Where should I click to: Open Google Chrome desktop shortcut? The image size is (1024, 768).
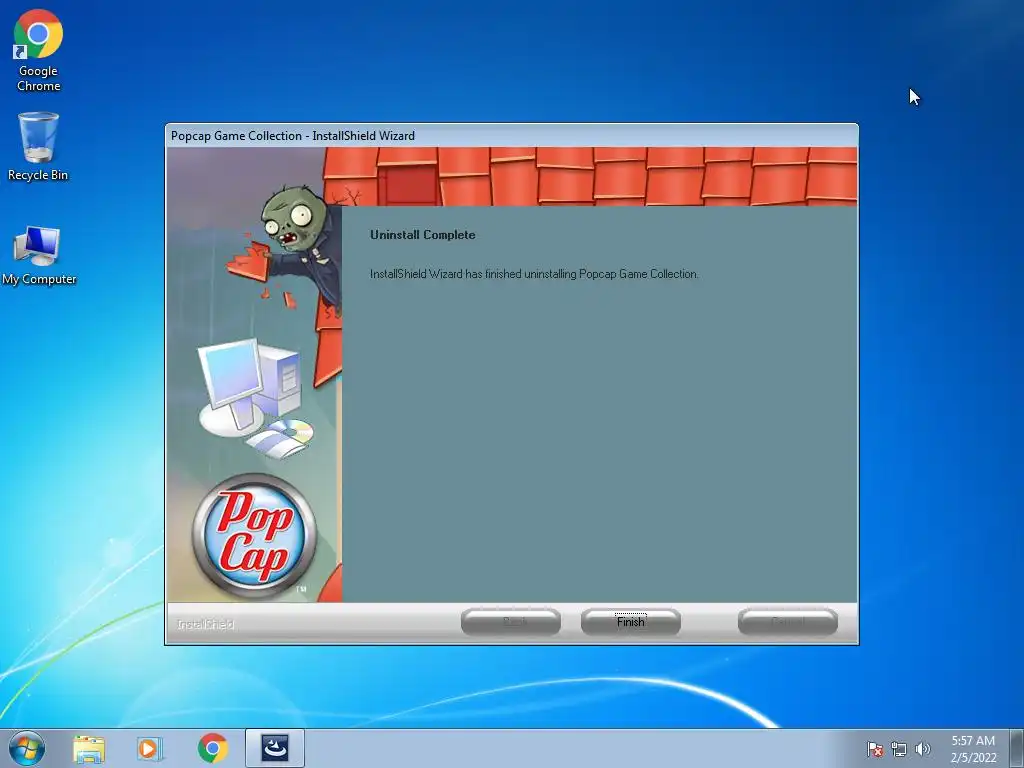pyautogui.click(x=38, y=50)
